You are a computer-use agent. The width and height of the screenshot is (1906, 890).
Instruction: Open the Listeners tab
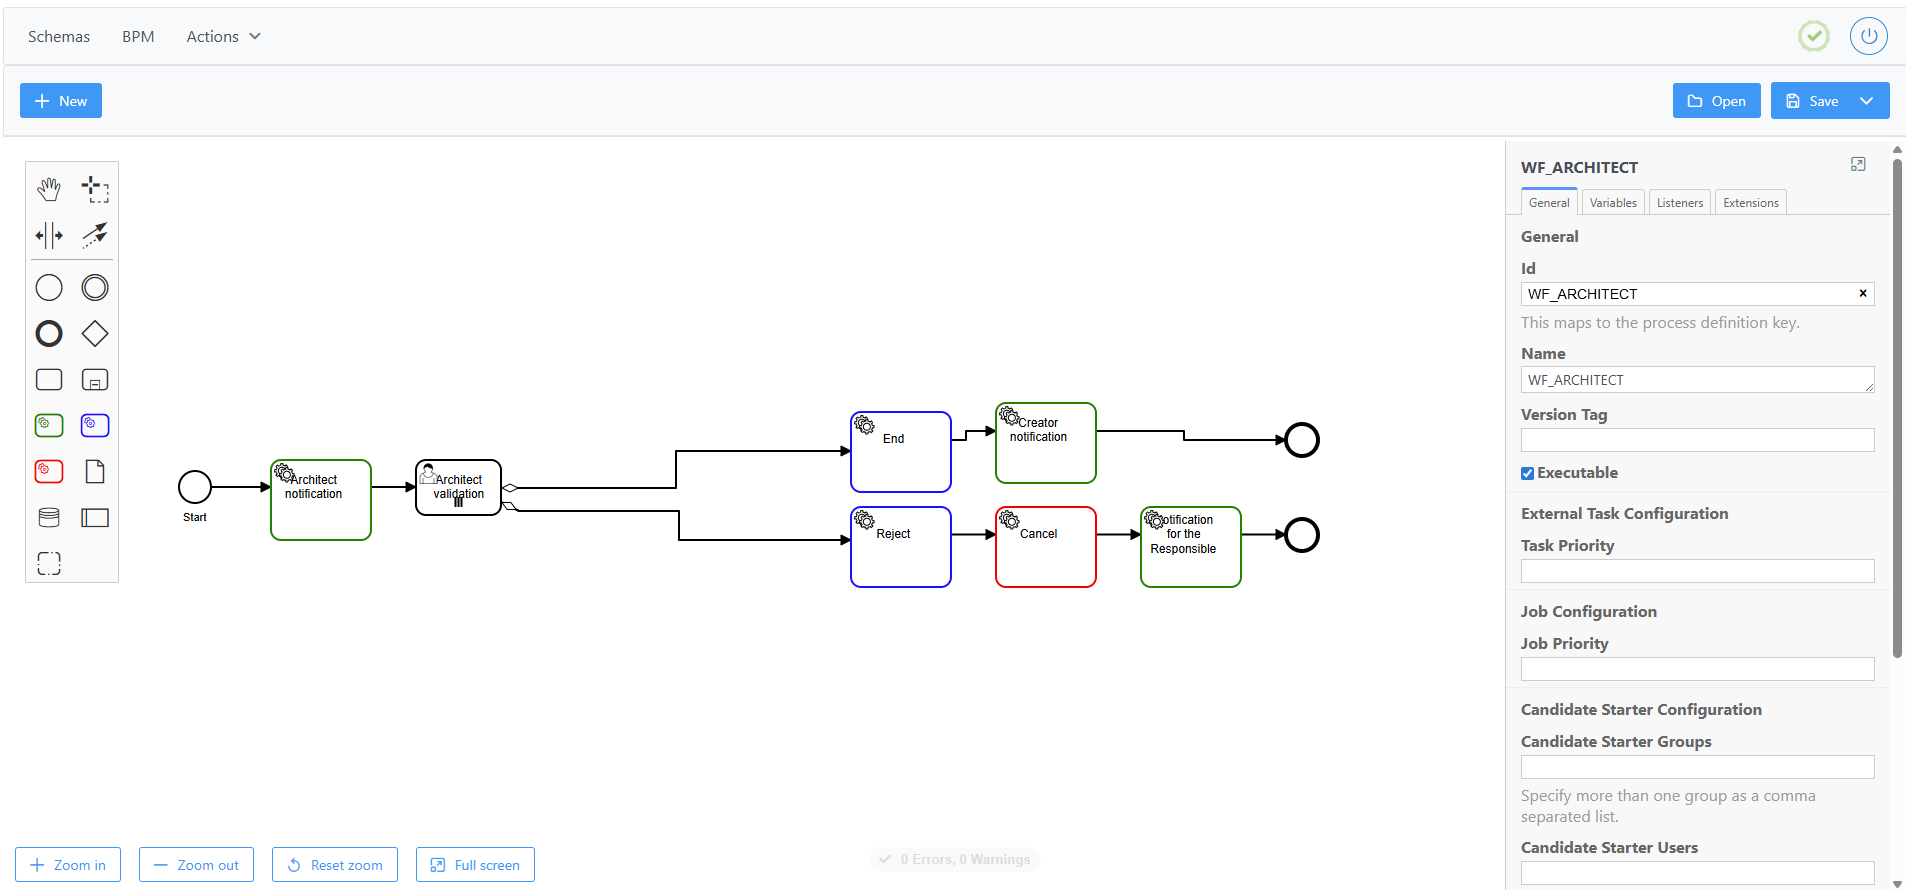[x=1679, y=203]
